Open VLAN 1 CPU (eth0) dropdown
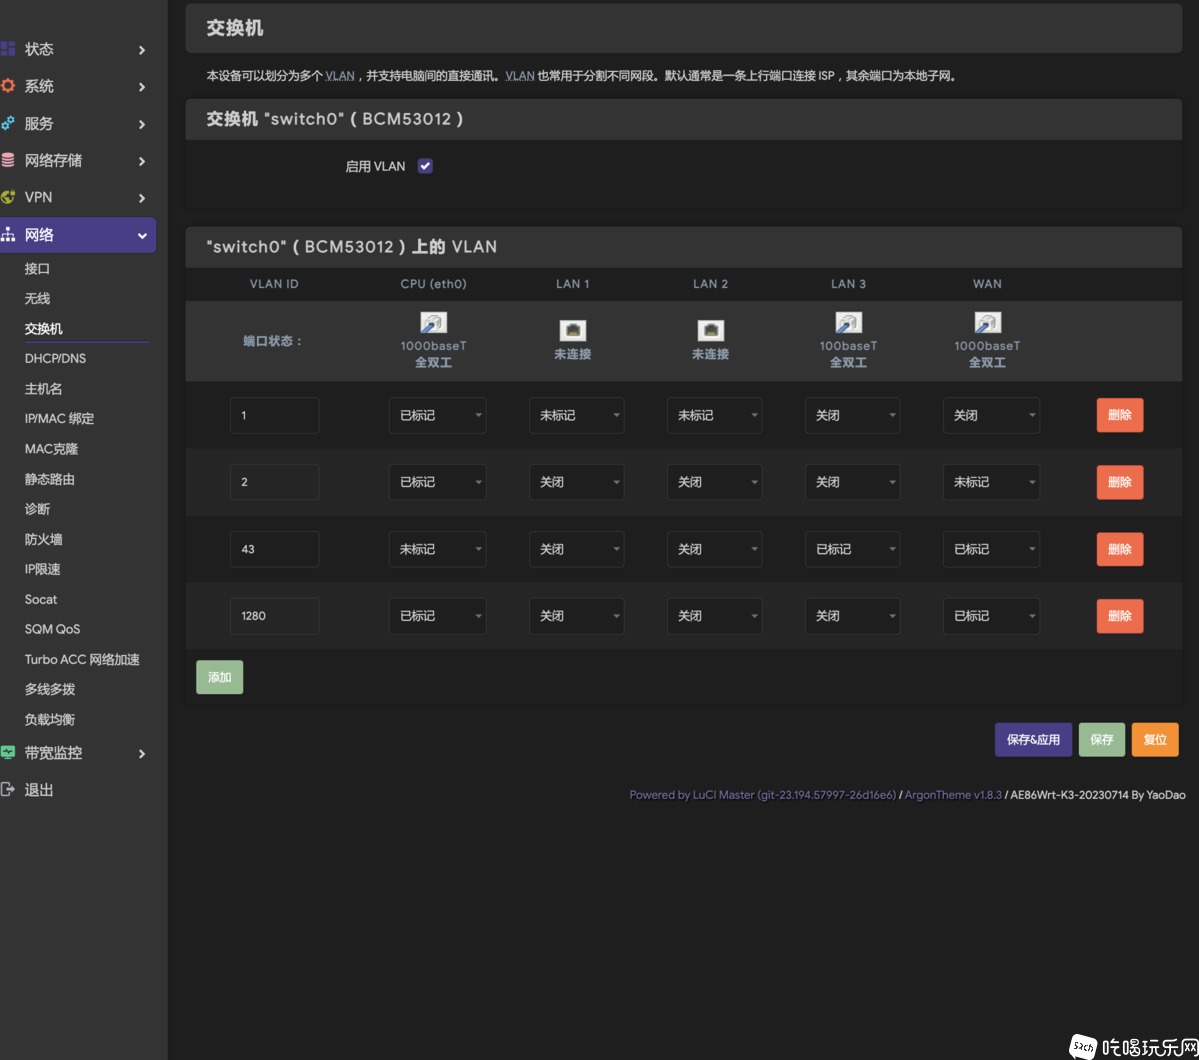Image resolution: width=1199 pixels, height=1060 pixels. 437,415
